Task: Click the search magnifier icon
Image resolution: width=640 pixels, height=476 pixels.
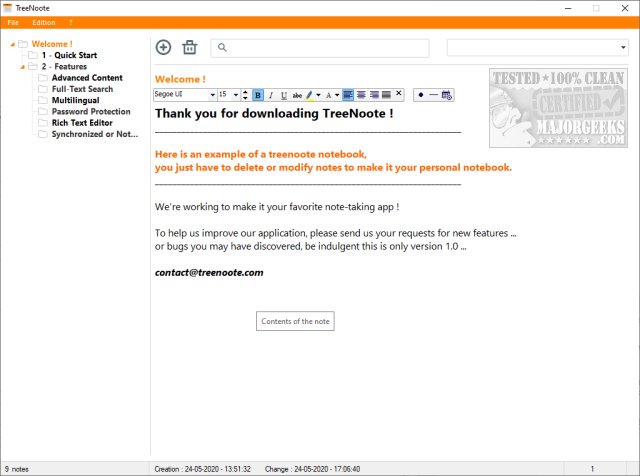Action: pos(222,48)
